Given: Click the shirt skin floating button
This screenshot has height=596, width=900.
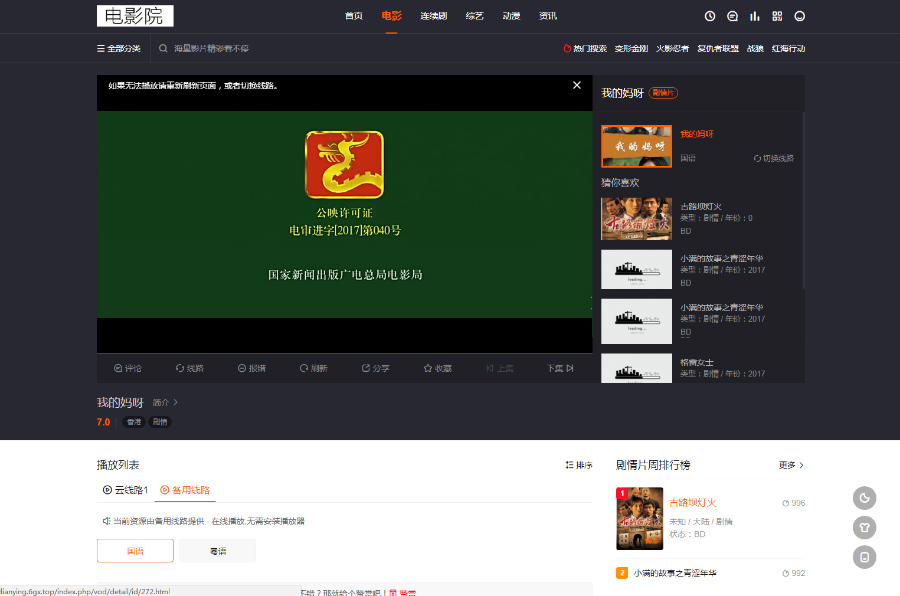Looking at the screenshot, I should tap(864, 527).
